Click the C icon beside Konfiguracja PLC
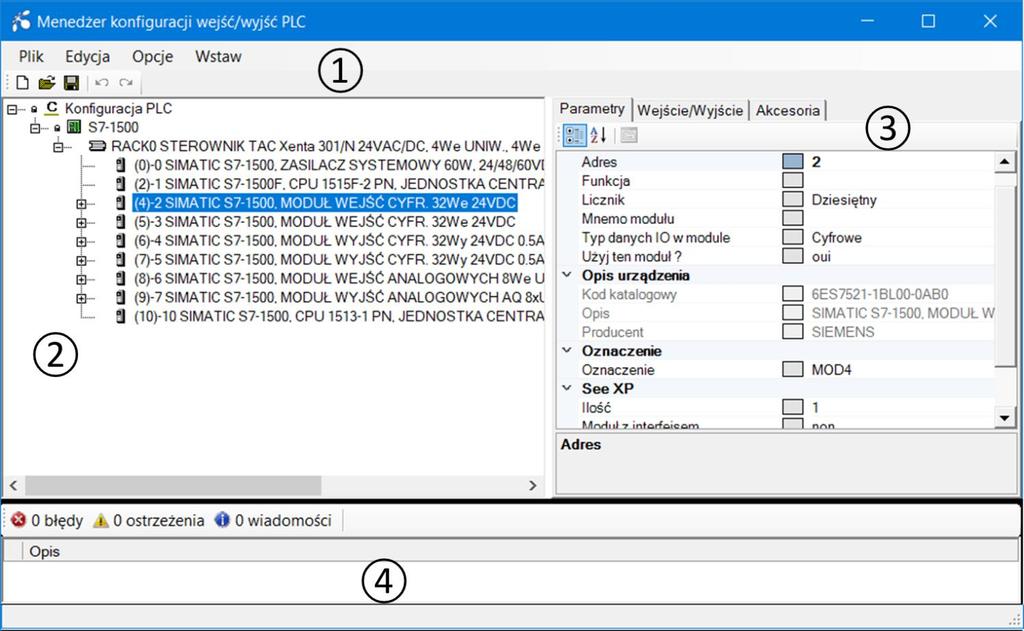 (52, 108)
